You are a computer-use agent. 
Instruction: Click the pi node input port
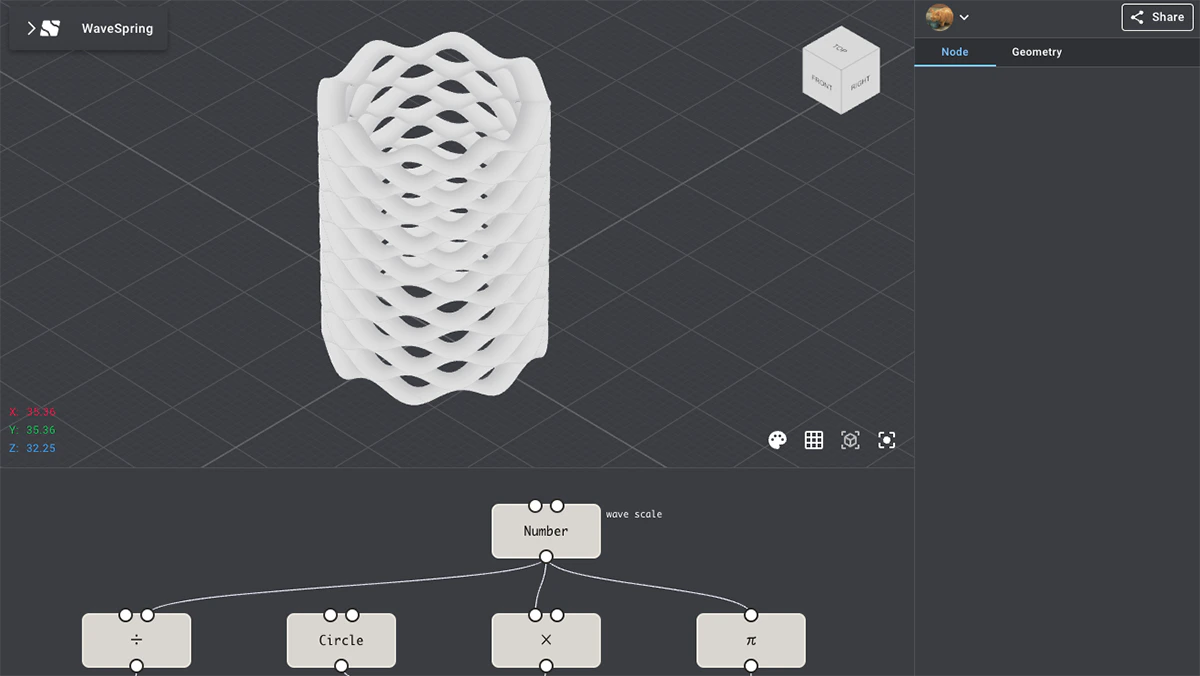(751, 615)
